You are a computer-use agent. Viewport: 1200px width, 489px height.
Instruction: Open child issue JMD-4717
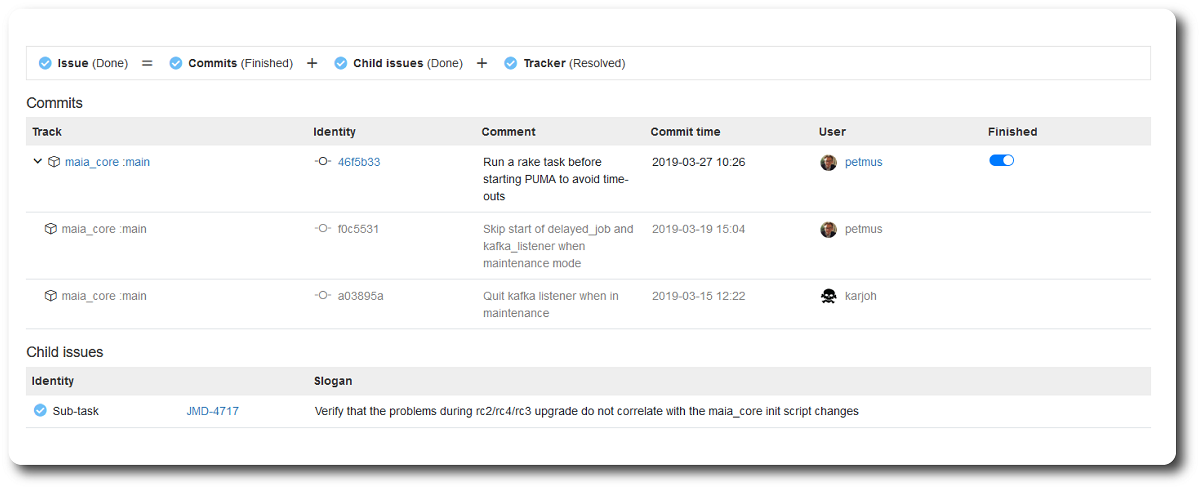212,411
